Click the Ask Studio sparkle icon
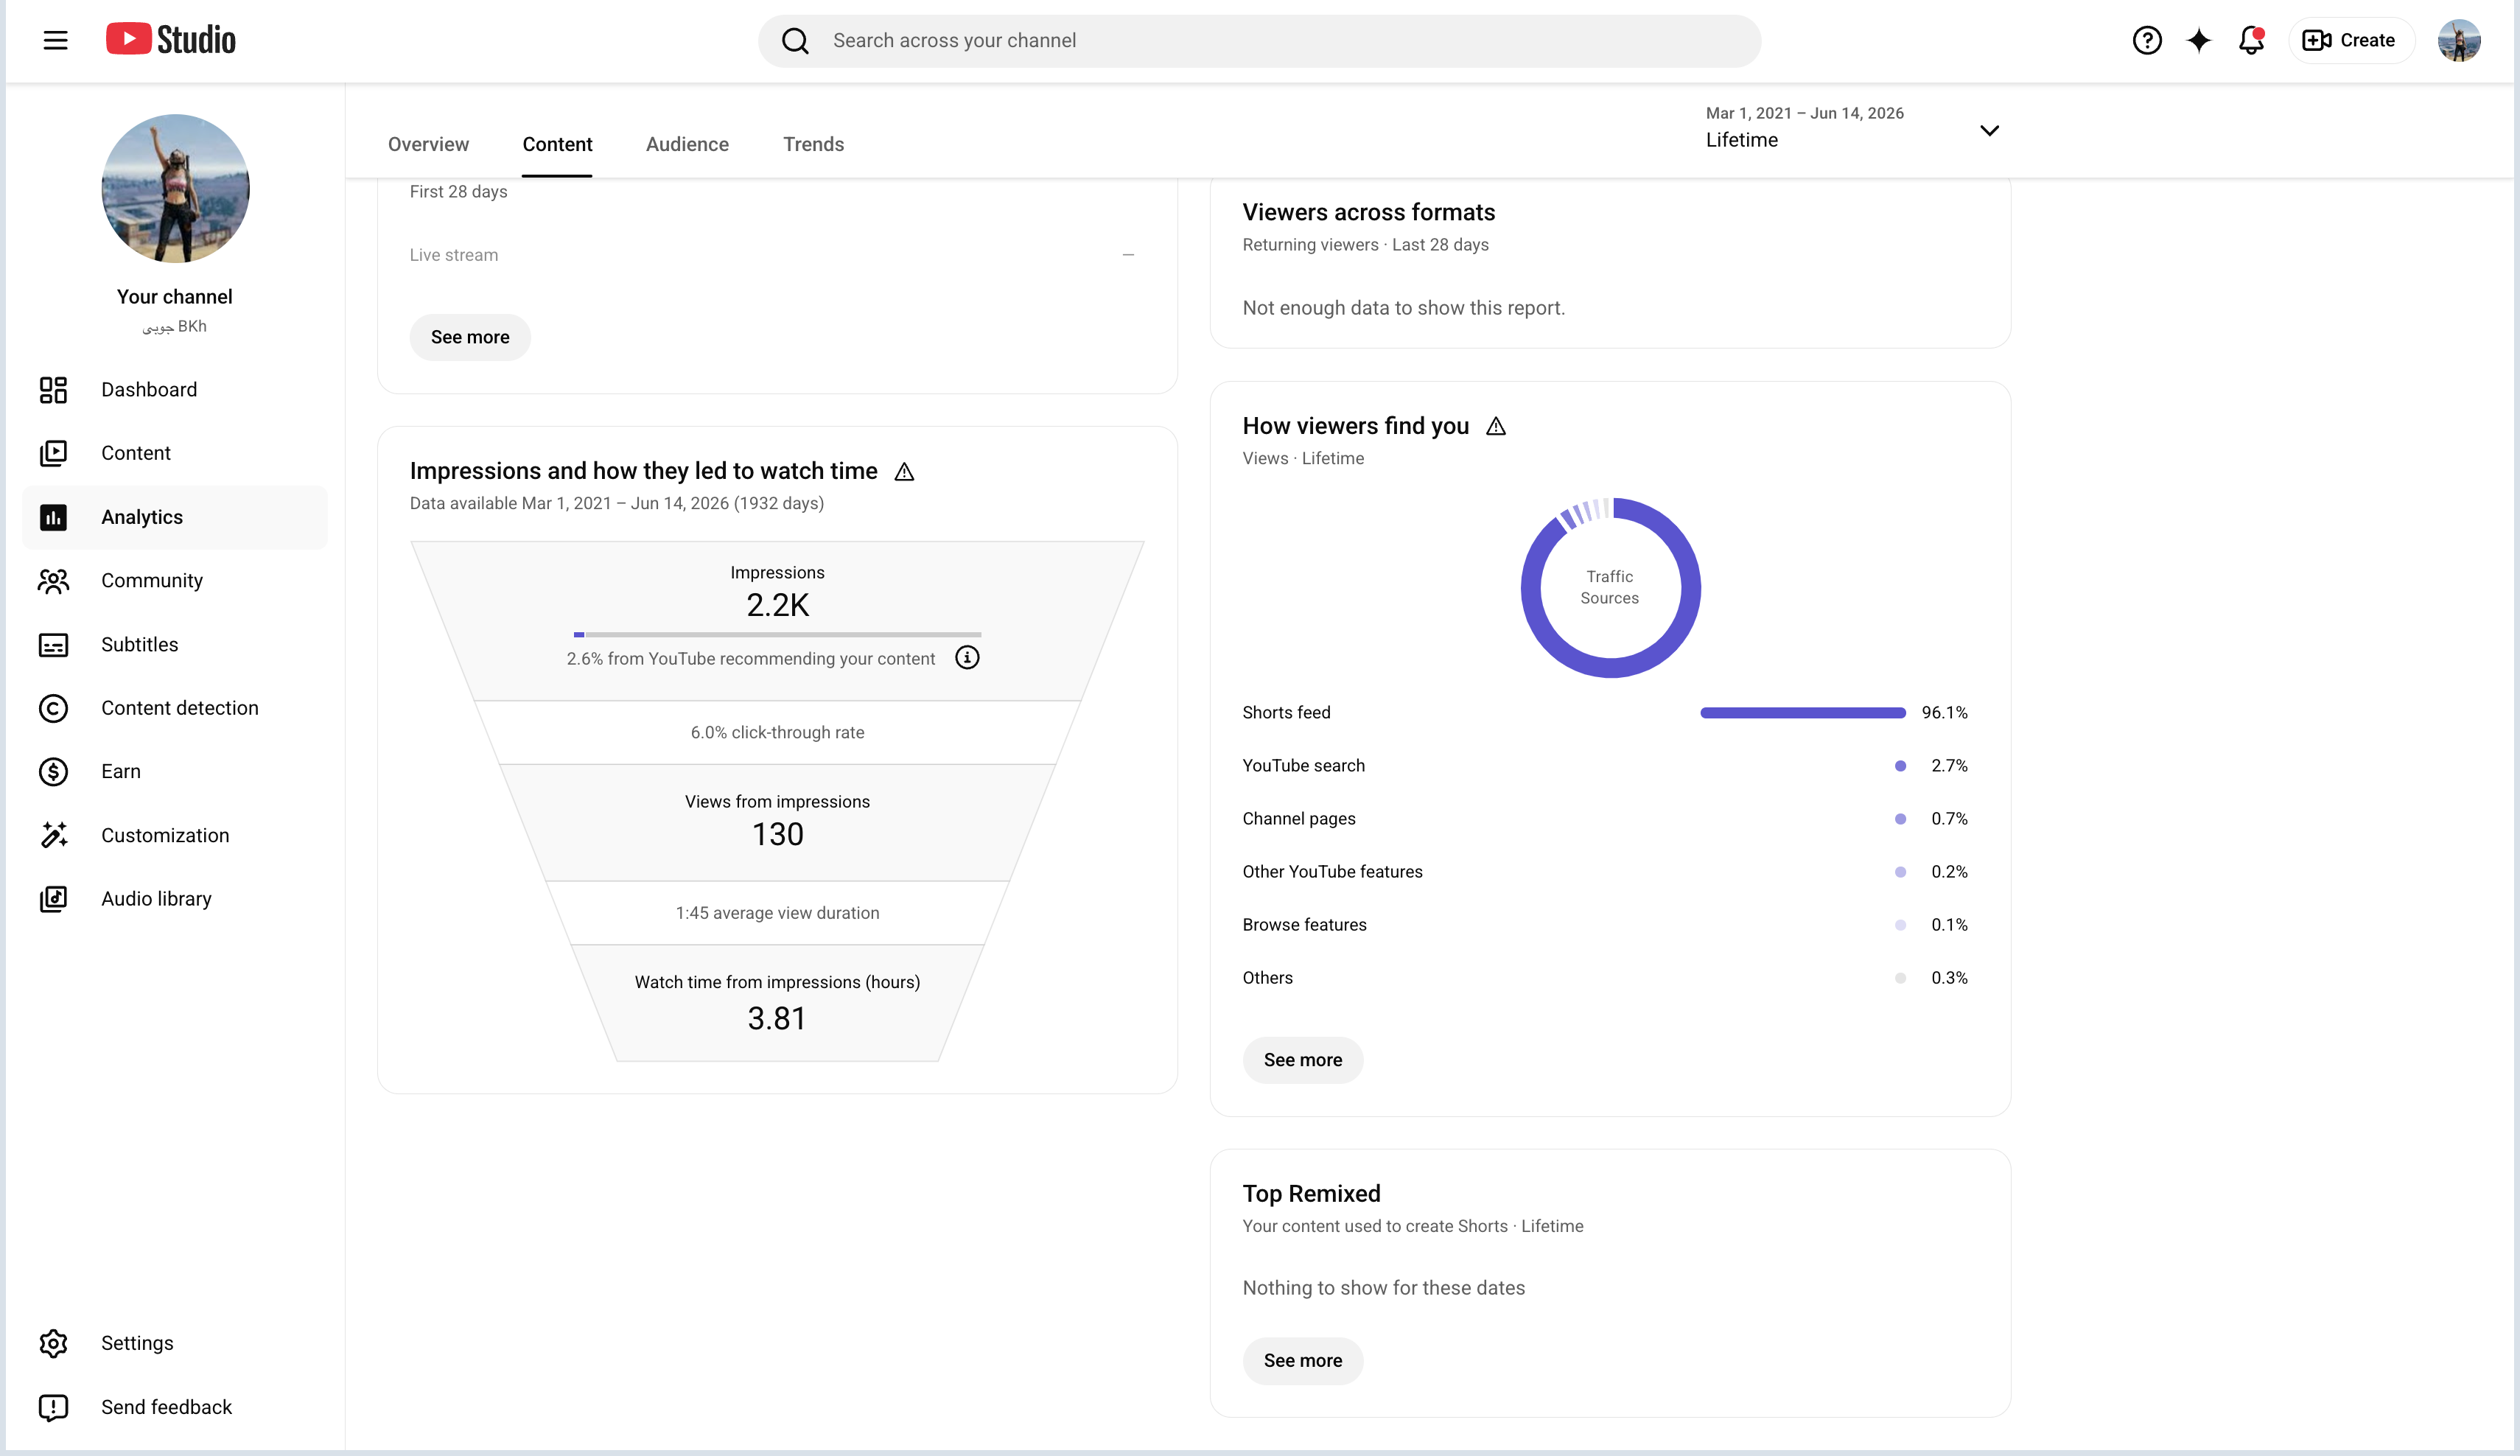 click(2199, 40)
